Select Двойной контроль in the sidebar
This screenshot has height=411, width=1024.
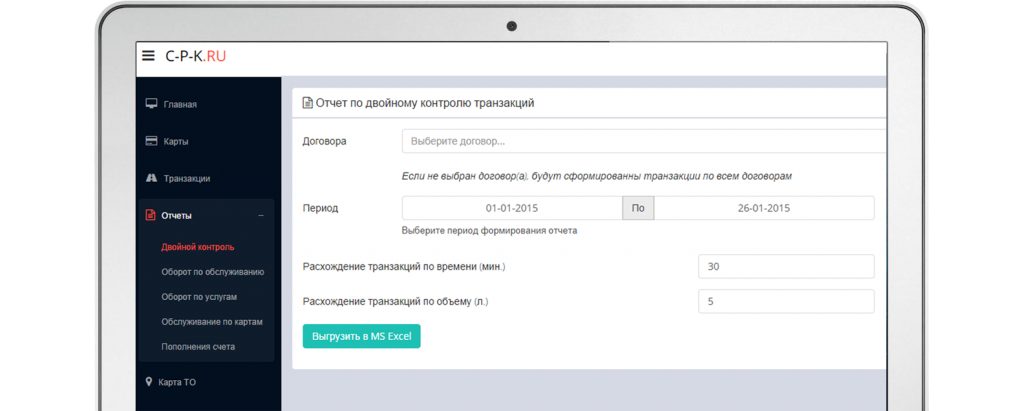pyautogui.click(x=198, y=246)
